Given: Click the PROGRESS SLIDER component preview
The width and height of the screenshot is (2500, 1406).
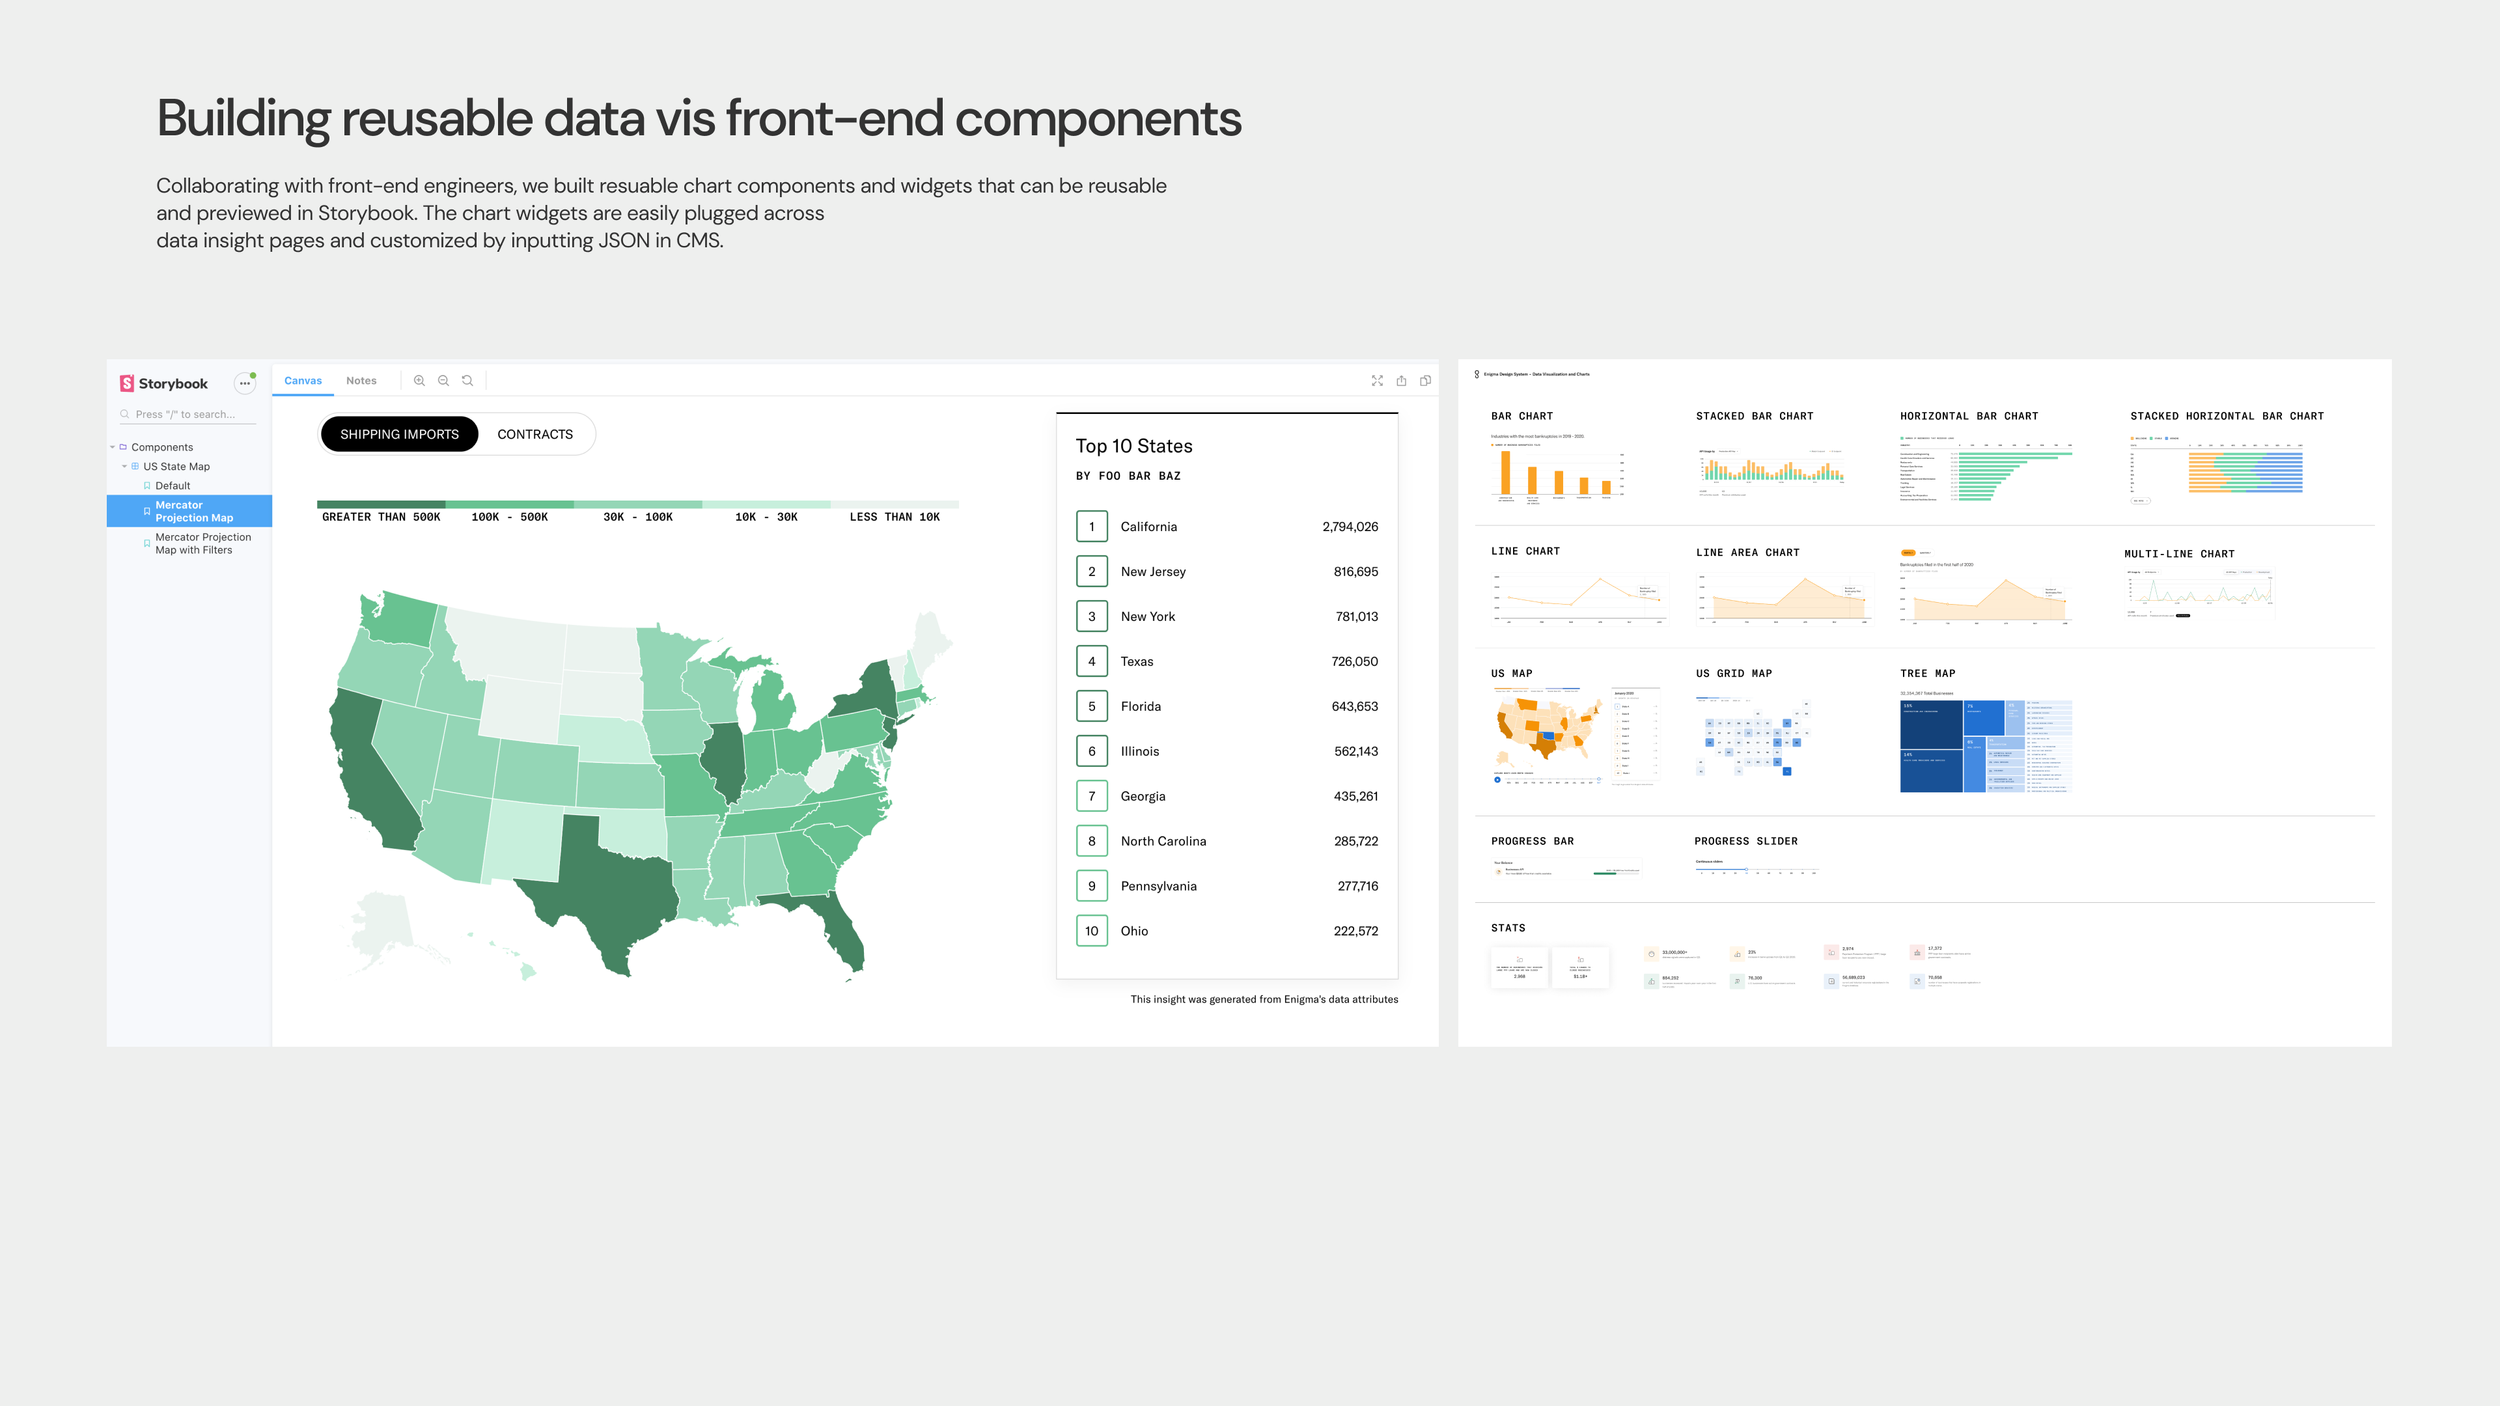Looking at the screenshot, I should point(1756,868).
